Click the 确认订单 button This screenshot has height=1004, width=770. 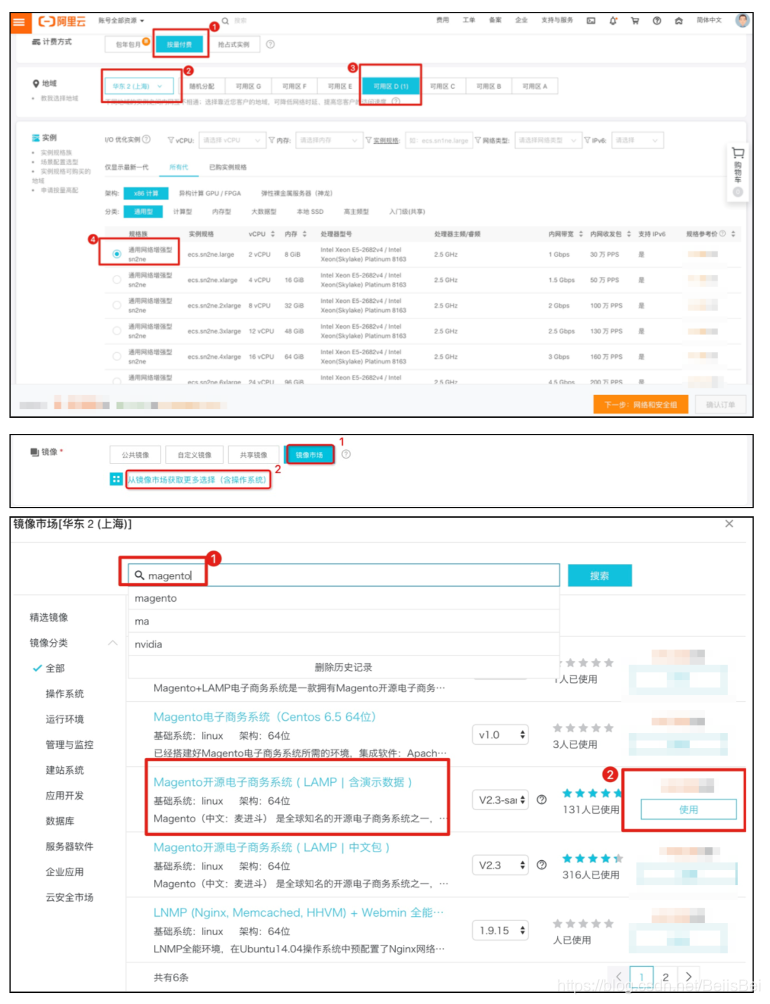[720, 405]
